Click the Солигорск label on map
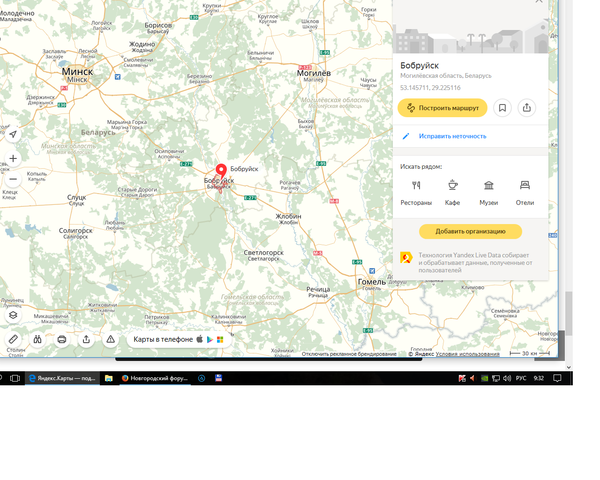Screen dimensions: 600x480 coord(76,230)
